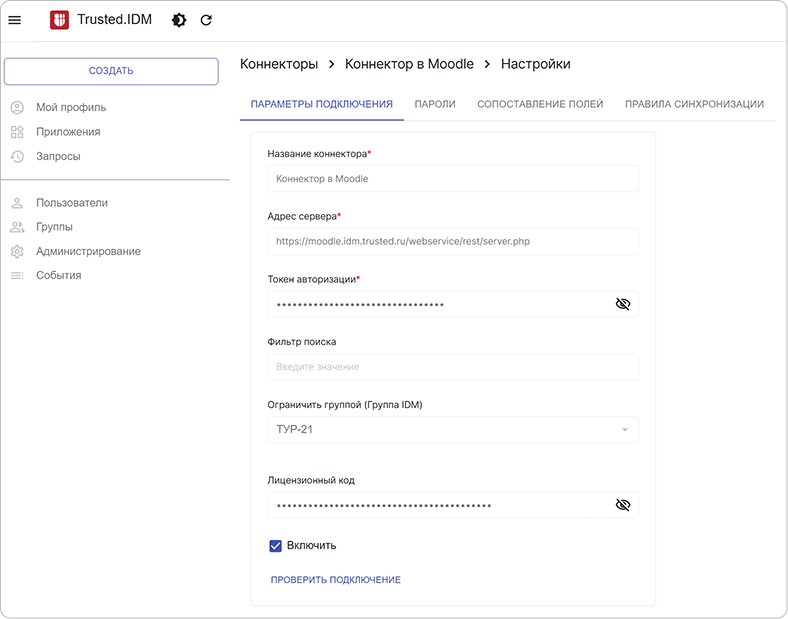
Task: Click the Запросы history icon
Action: click(x=17, y=156)
